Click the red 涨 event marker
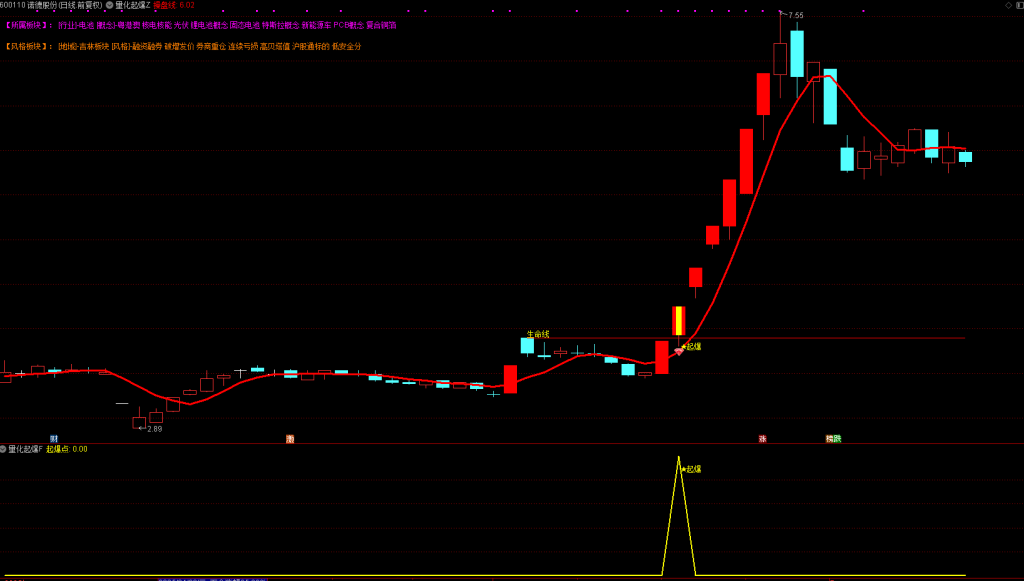1024x581 pixels. pyautogui.click(x=762, y=438)
